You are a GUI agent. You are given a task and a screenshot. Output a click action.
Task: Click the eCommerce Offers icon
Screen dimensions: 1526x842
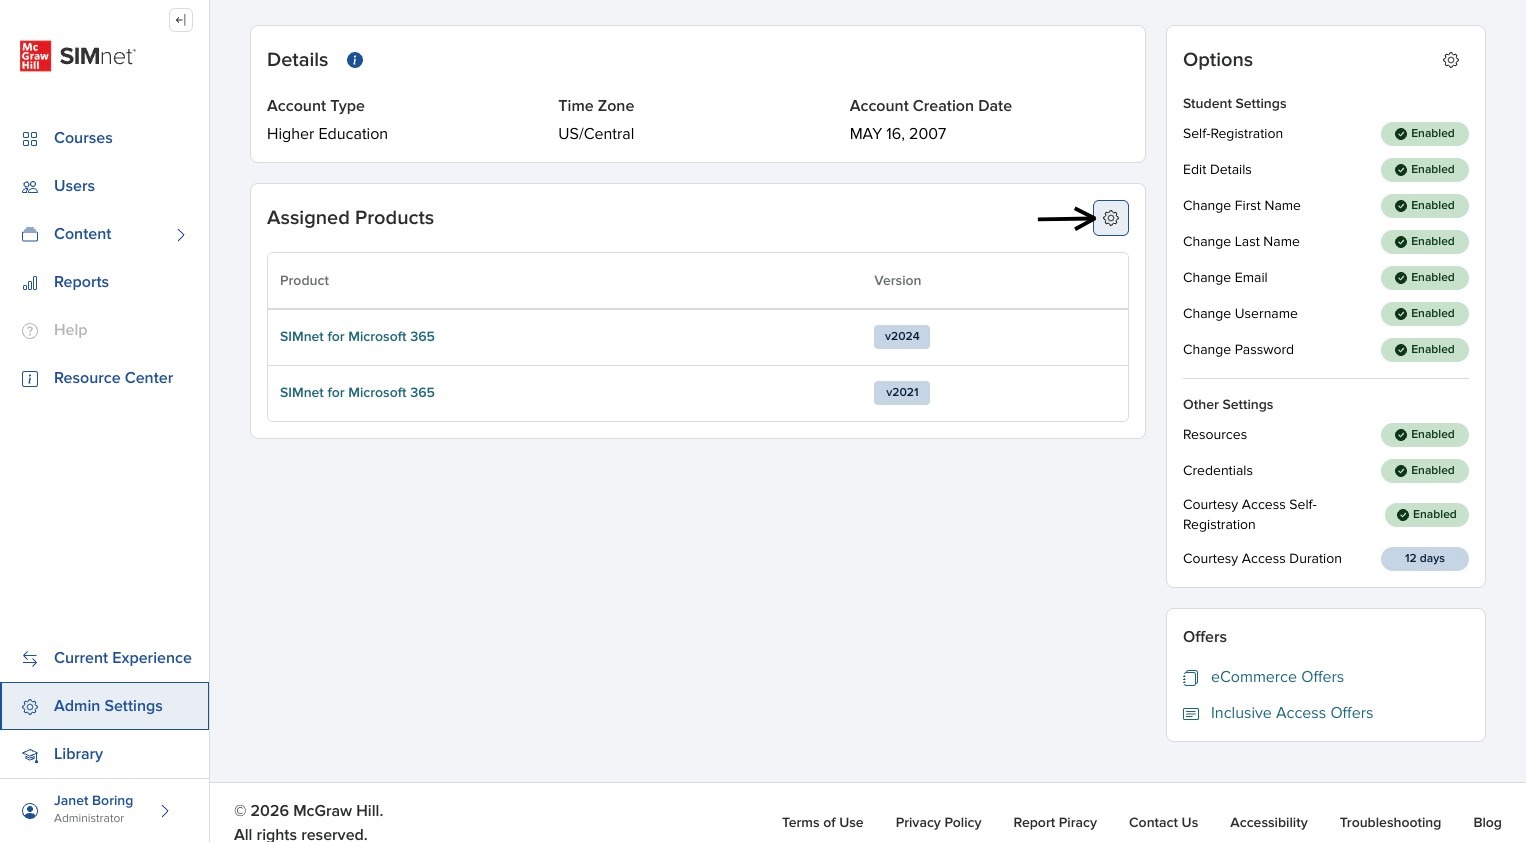point(1190,678)
